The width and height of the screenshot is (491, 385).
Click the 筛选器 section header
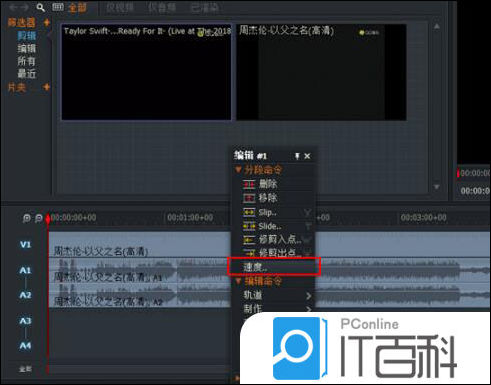[x=21, y=22]
